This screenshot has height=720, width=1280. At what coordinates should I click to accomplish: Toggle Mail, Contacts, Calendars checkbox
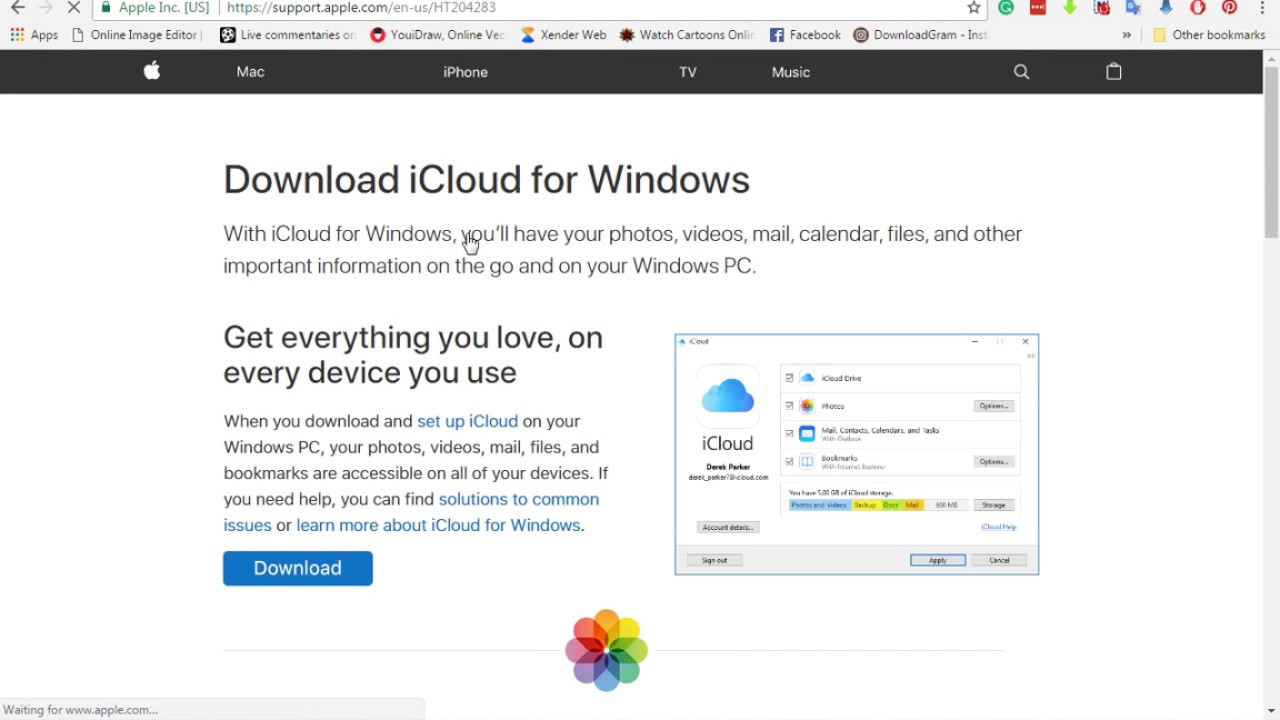coord(790,434)
